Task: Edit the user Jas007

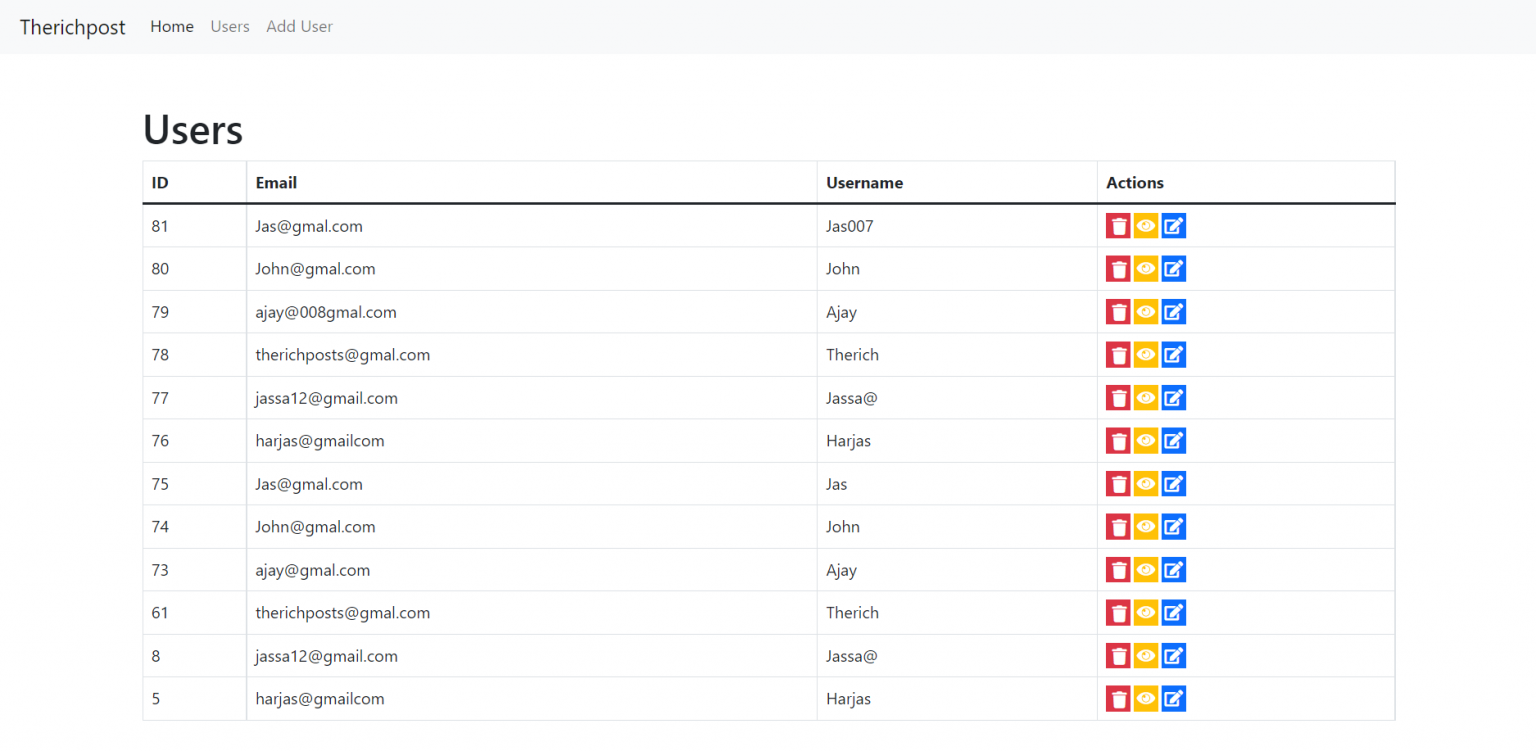Action: [1173, 226]
